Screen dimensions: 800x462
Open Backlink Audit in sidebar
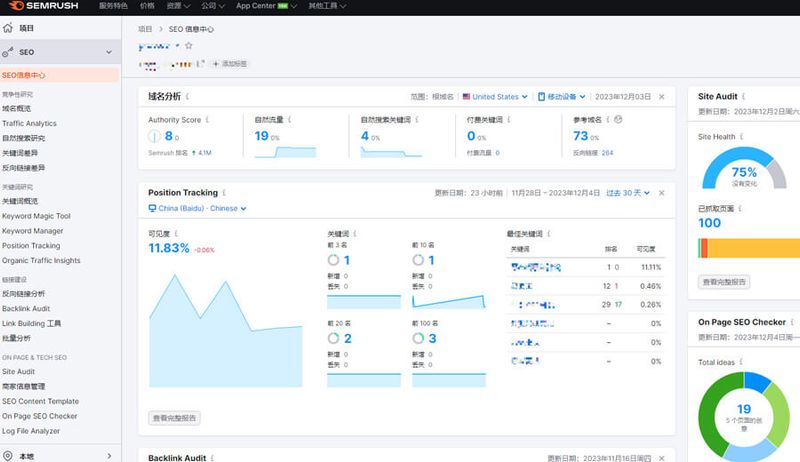coord(26,309)
